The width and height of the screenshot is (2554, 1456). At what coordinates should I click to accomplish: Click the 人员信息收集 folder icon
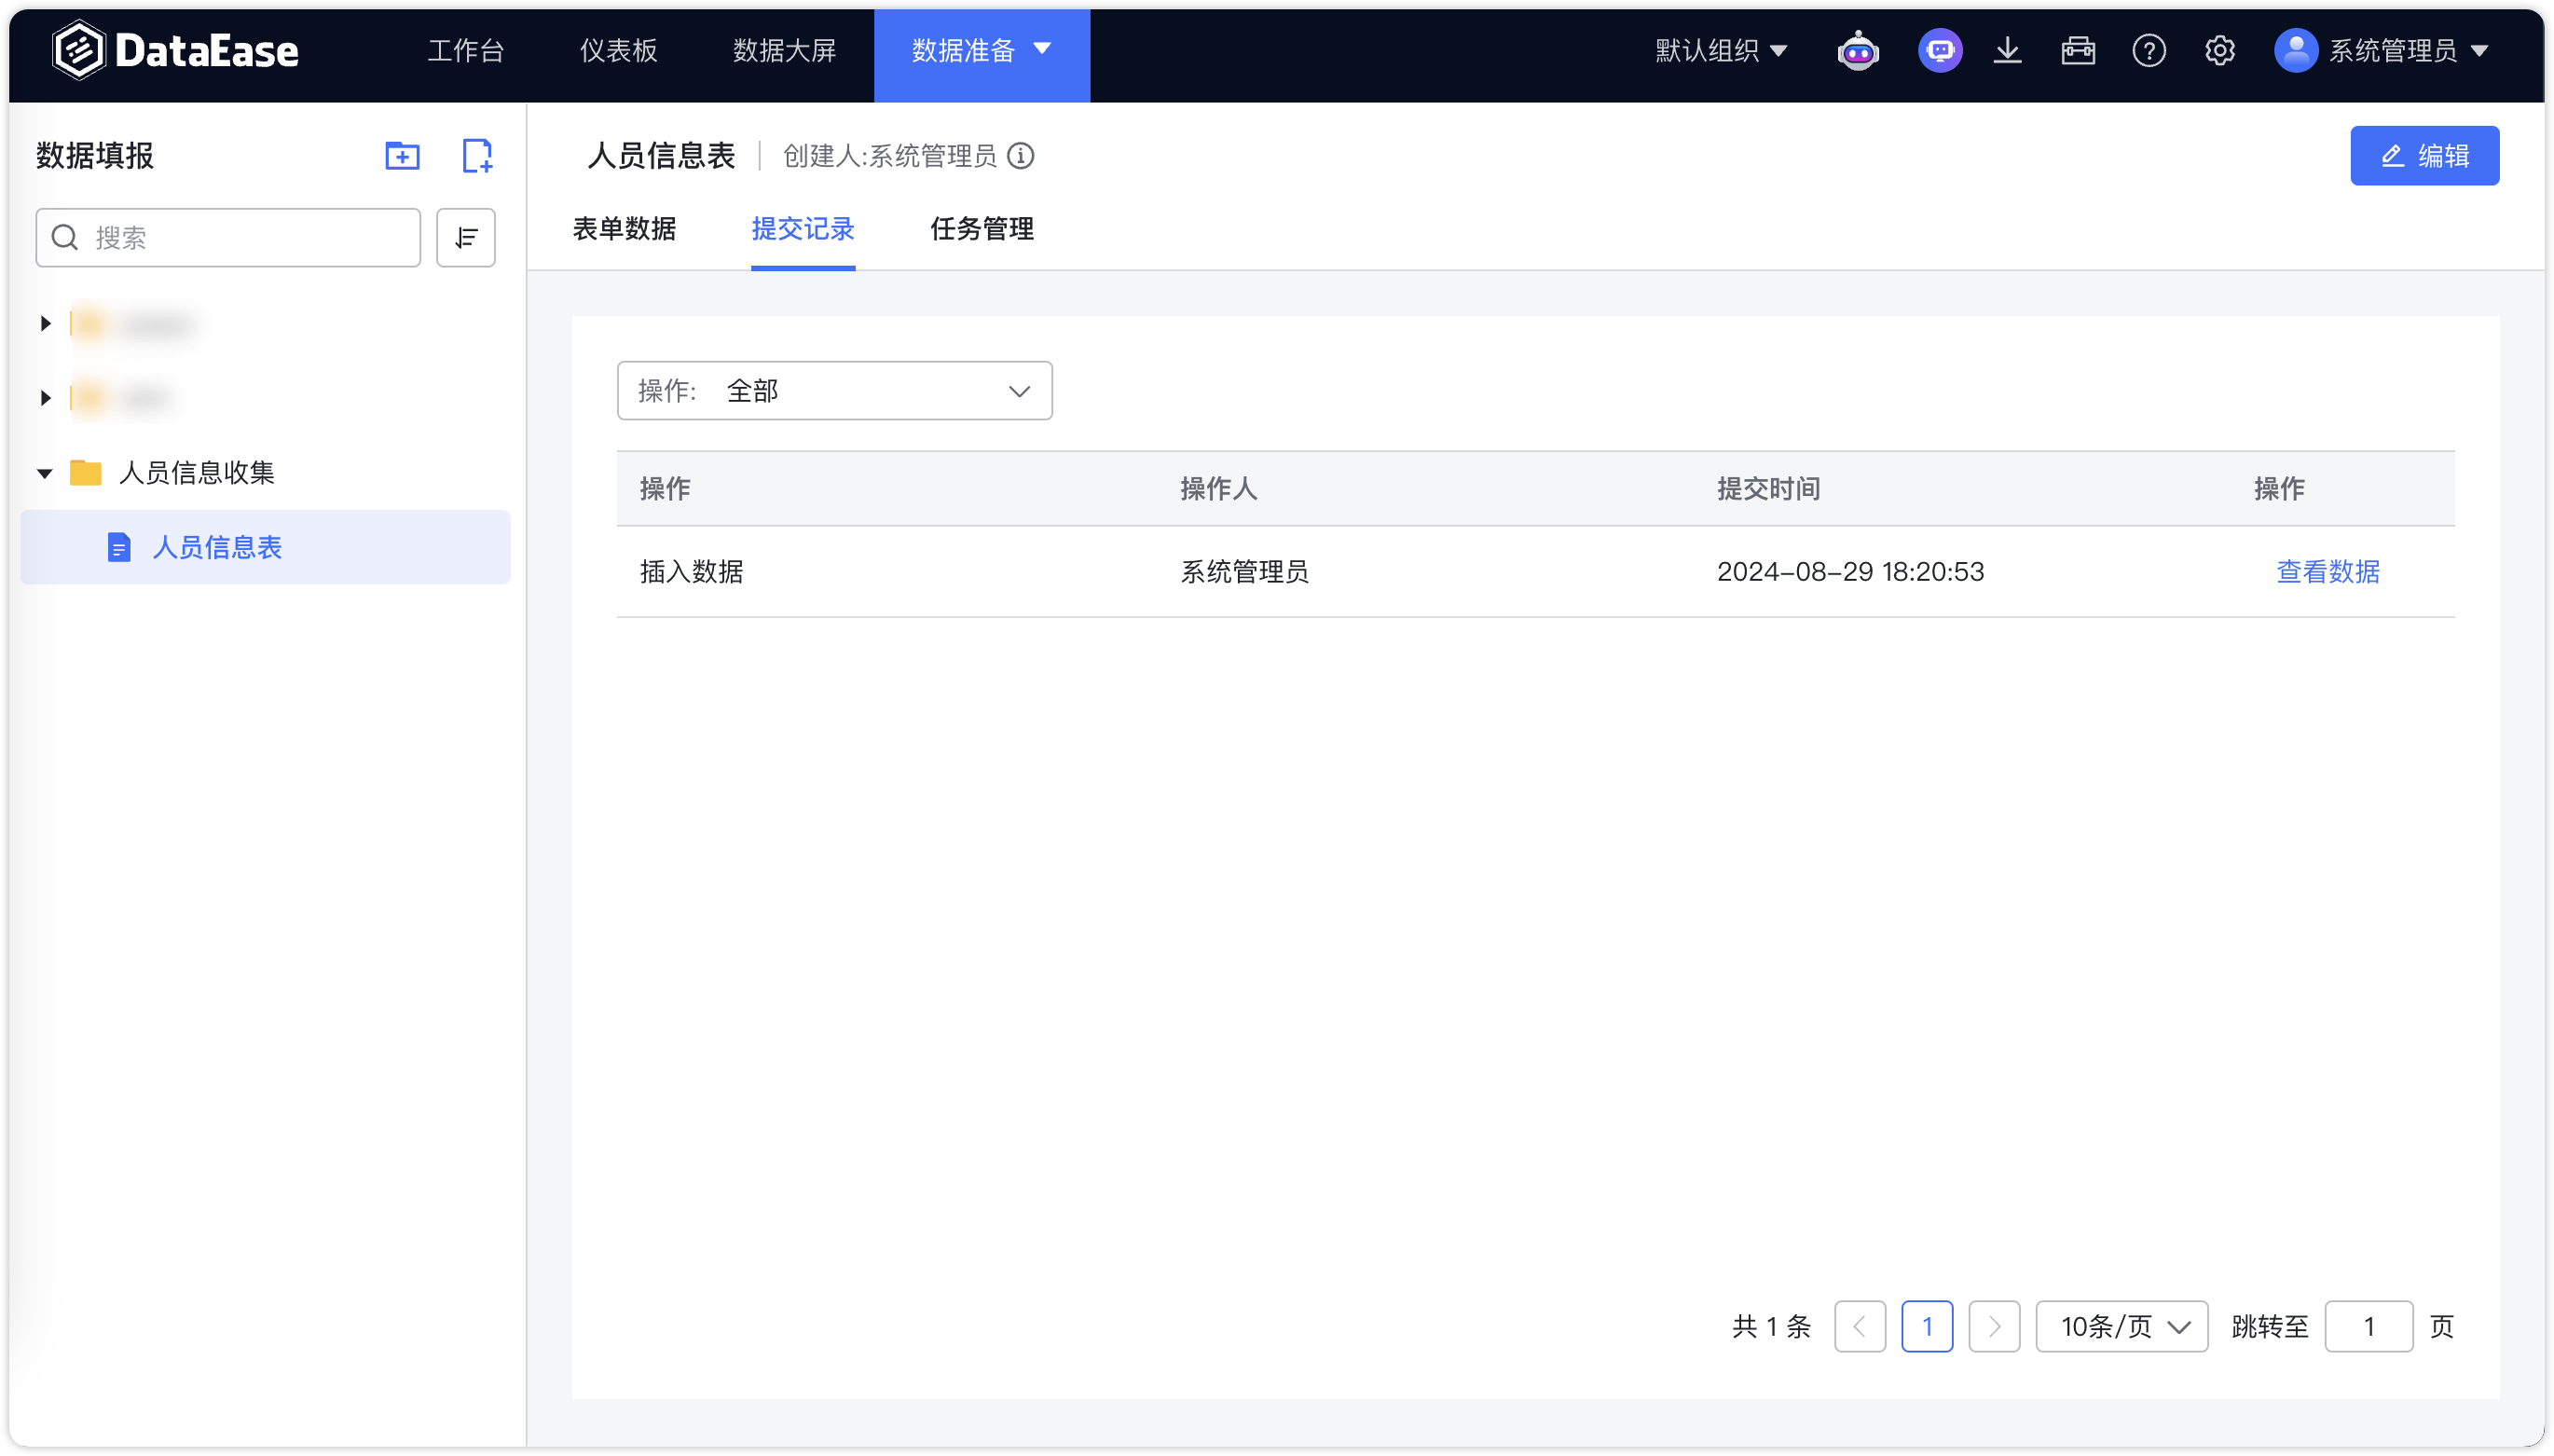86,472
